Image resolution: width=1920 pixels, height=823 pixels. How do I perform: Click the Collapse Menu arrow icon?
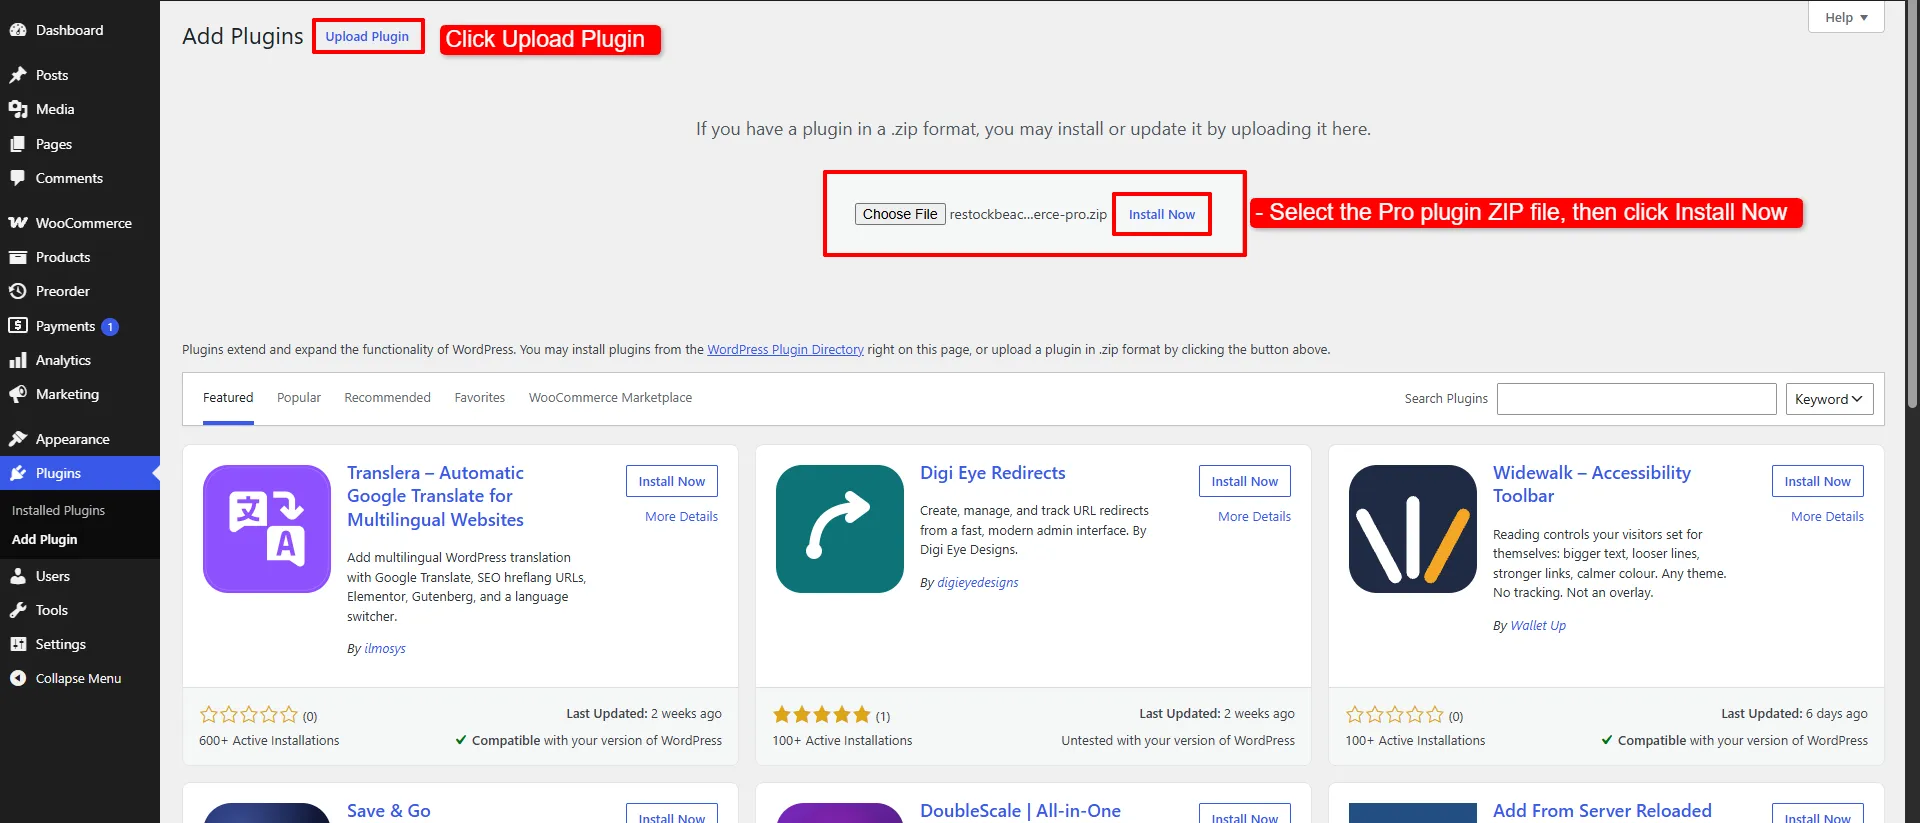(x=18, y=678)
